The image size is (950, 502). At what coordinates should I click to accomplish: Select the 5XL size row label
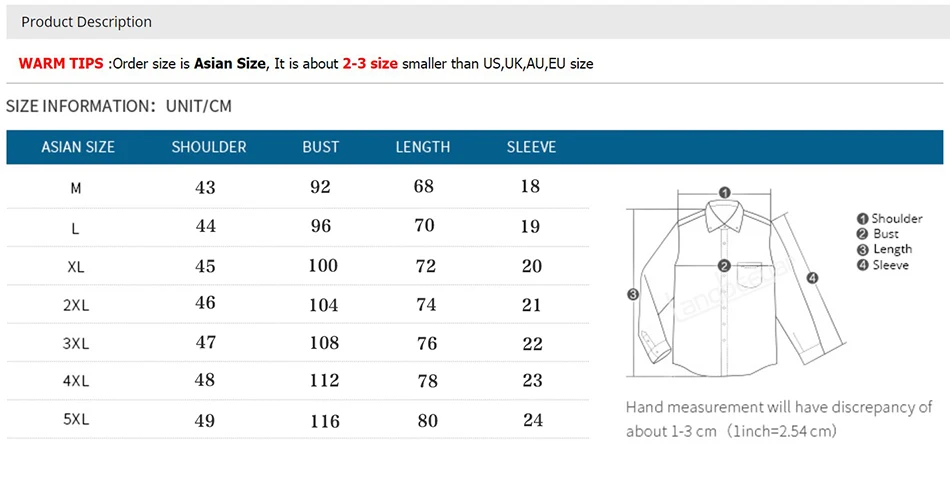click(x=76, y=419)
